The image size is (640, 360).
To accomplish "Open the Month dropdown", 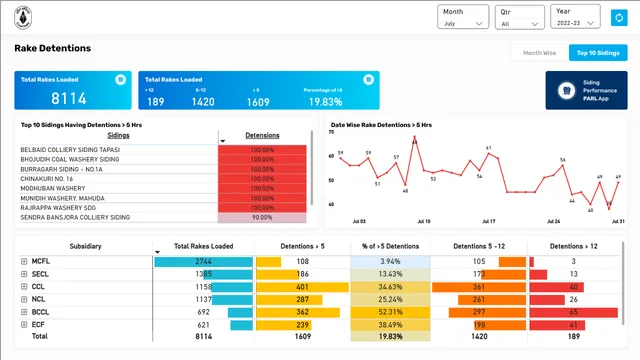I will point(463,17).
